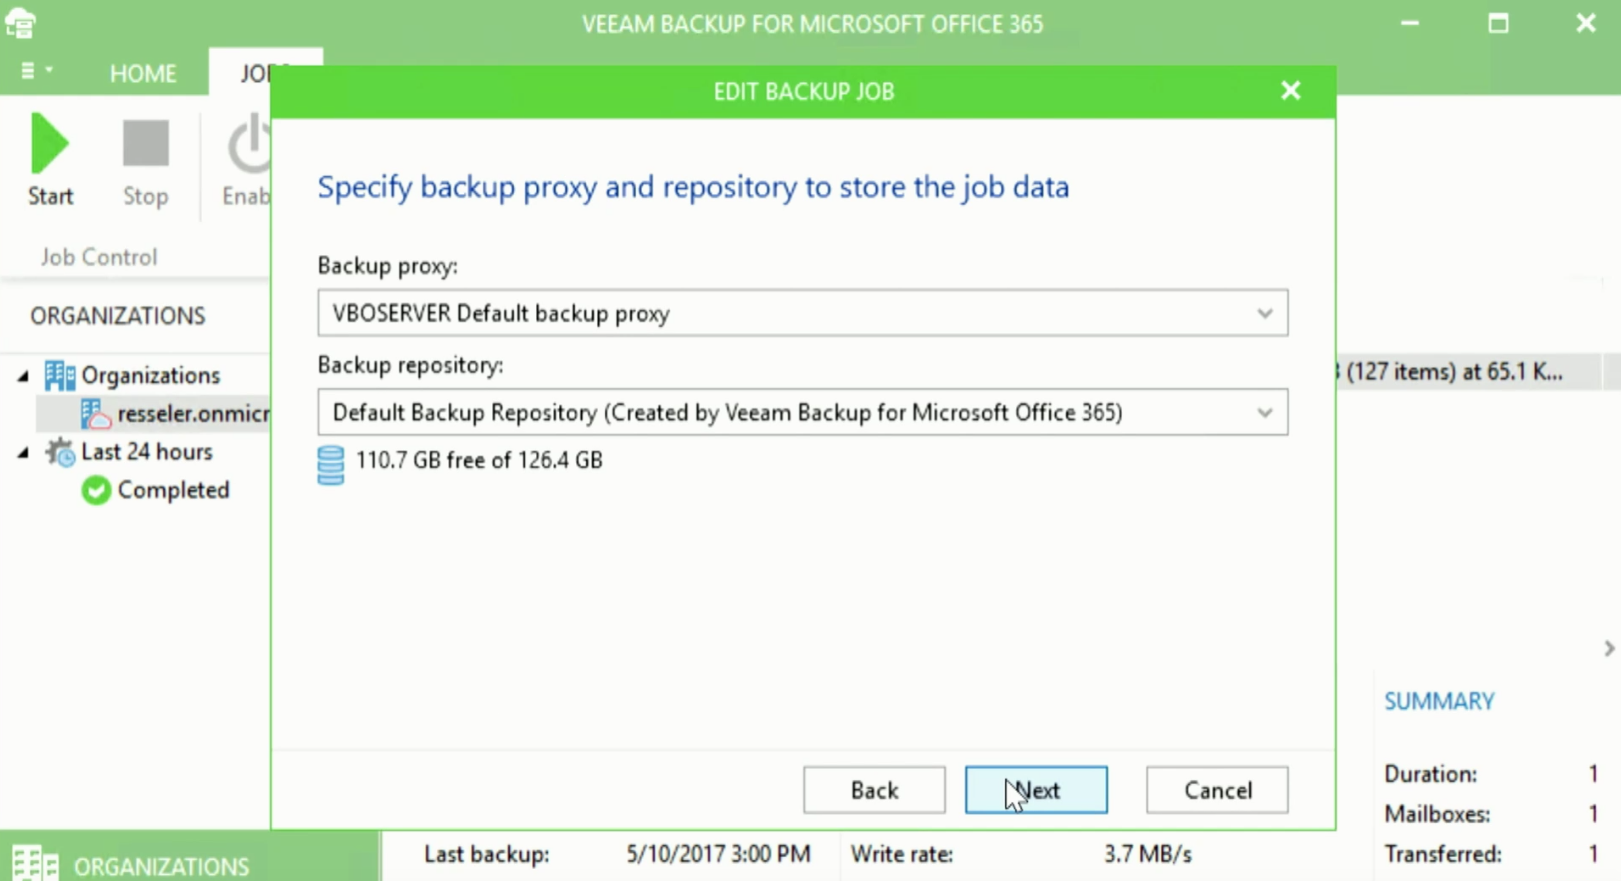
Task: Click the 'Backup repository:' label
Action: click(410, 365)
